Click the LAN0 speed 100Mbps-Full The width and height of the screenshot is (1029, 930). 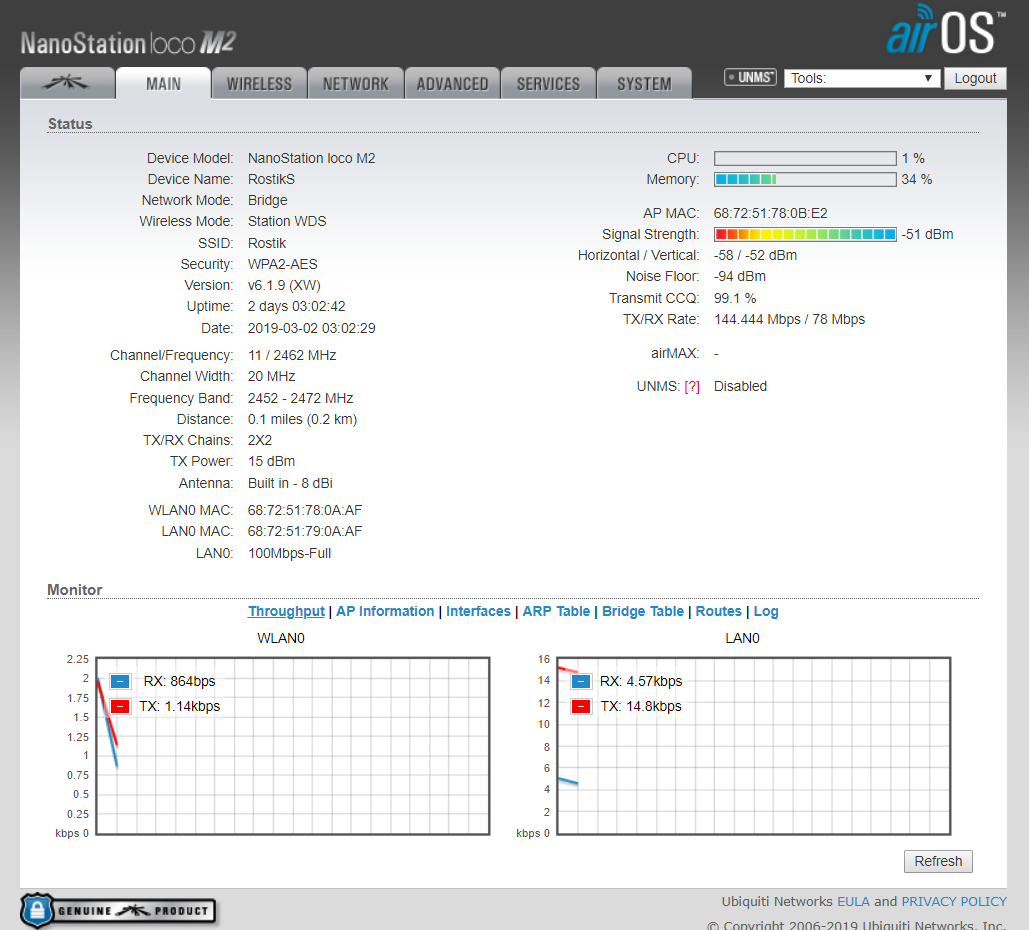pyautogui.click(x=289, y=553)
